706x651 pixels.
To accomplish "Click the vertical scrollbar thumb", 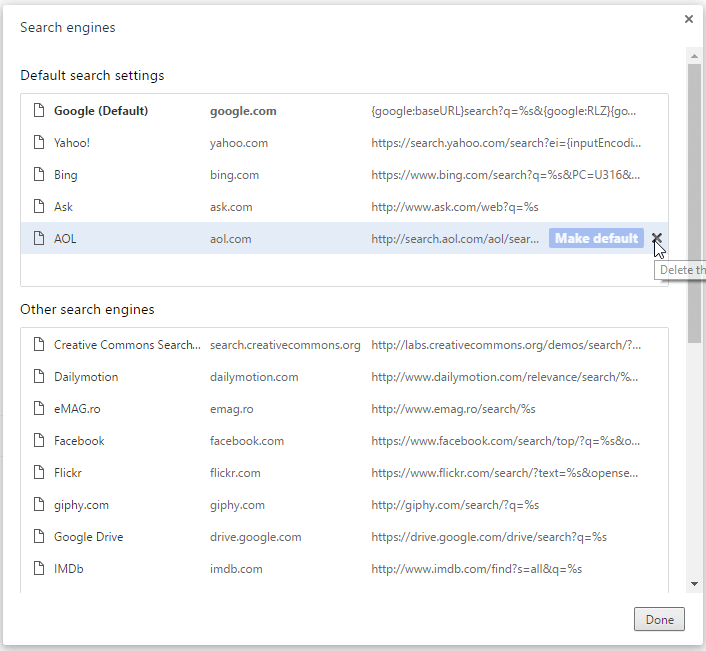I will click(x=694, y=203).
